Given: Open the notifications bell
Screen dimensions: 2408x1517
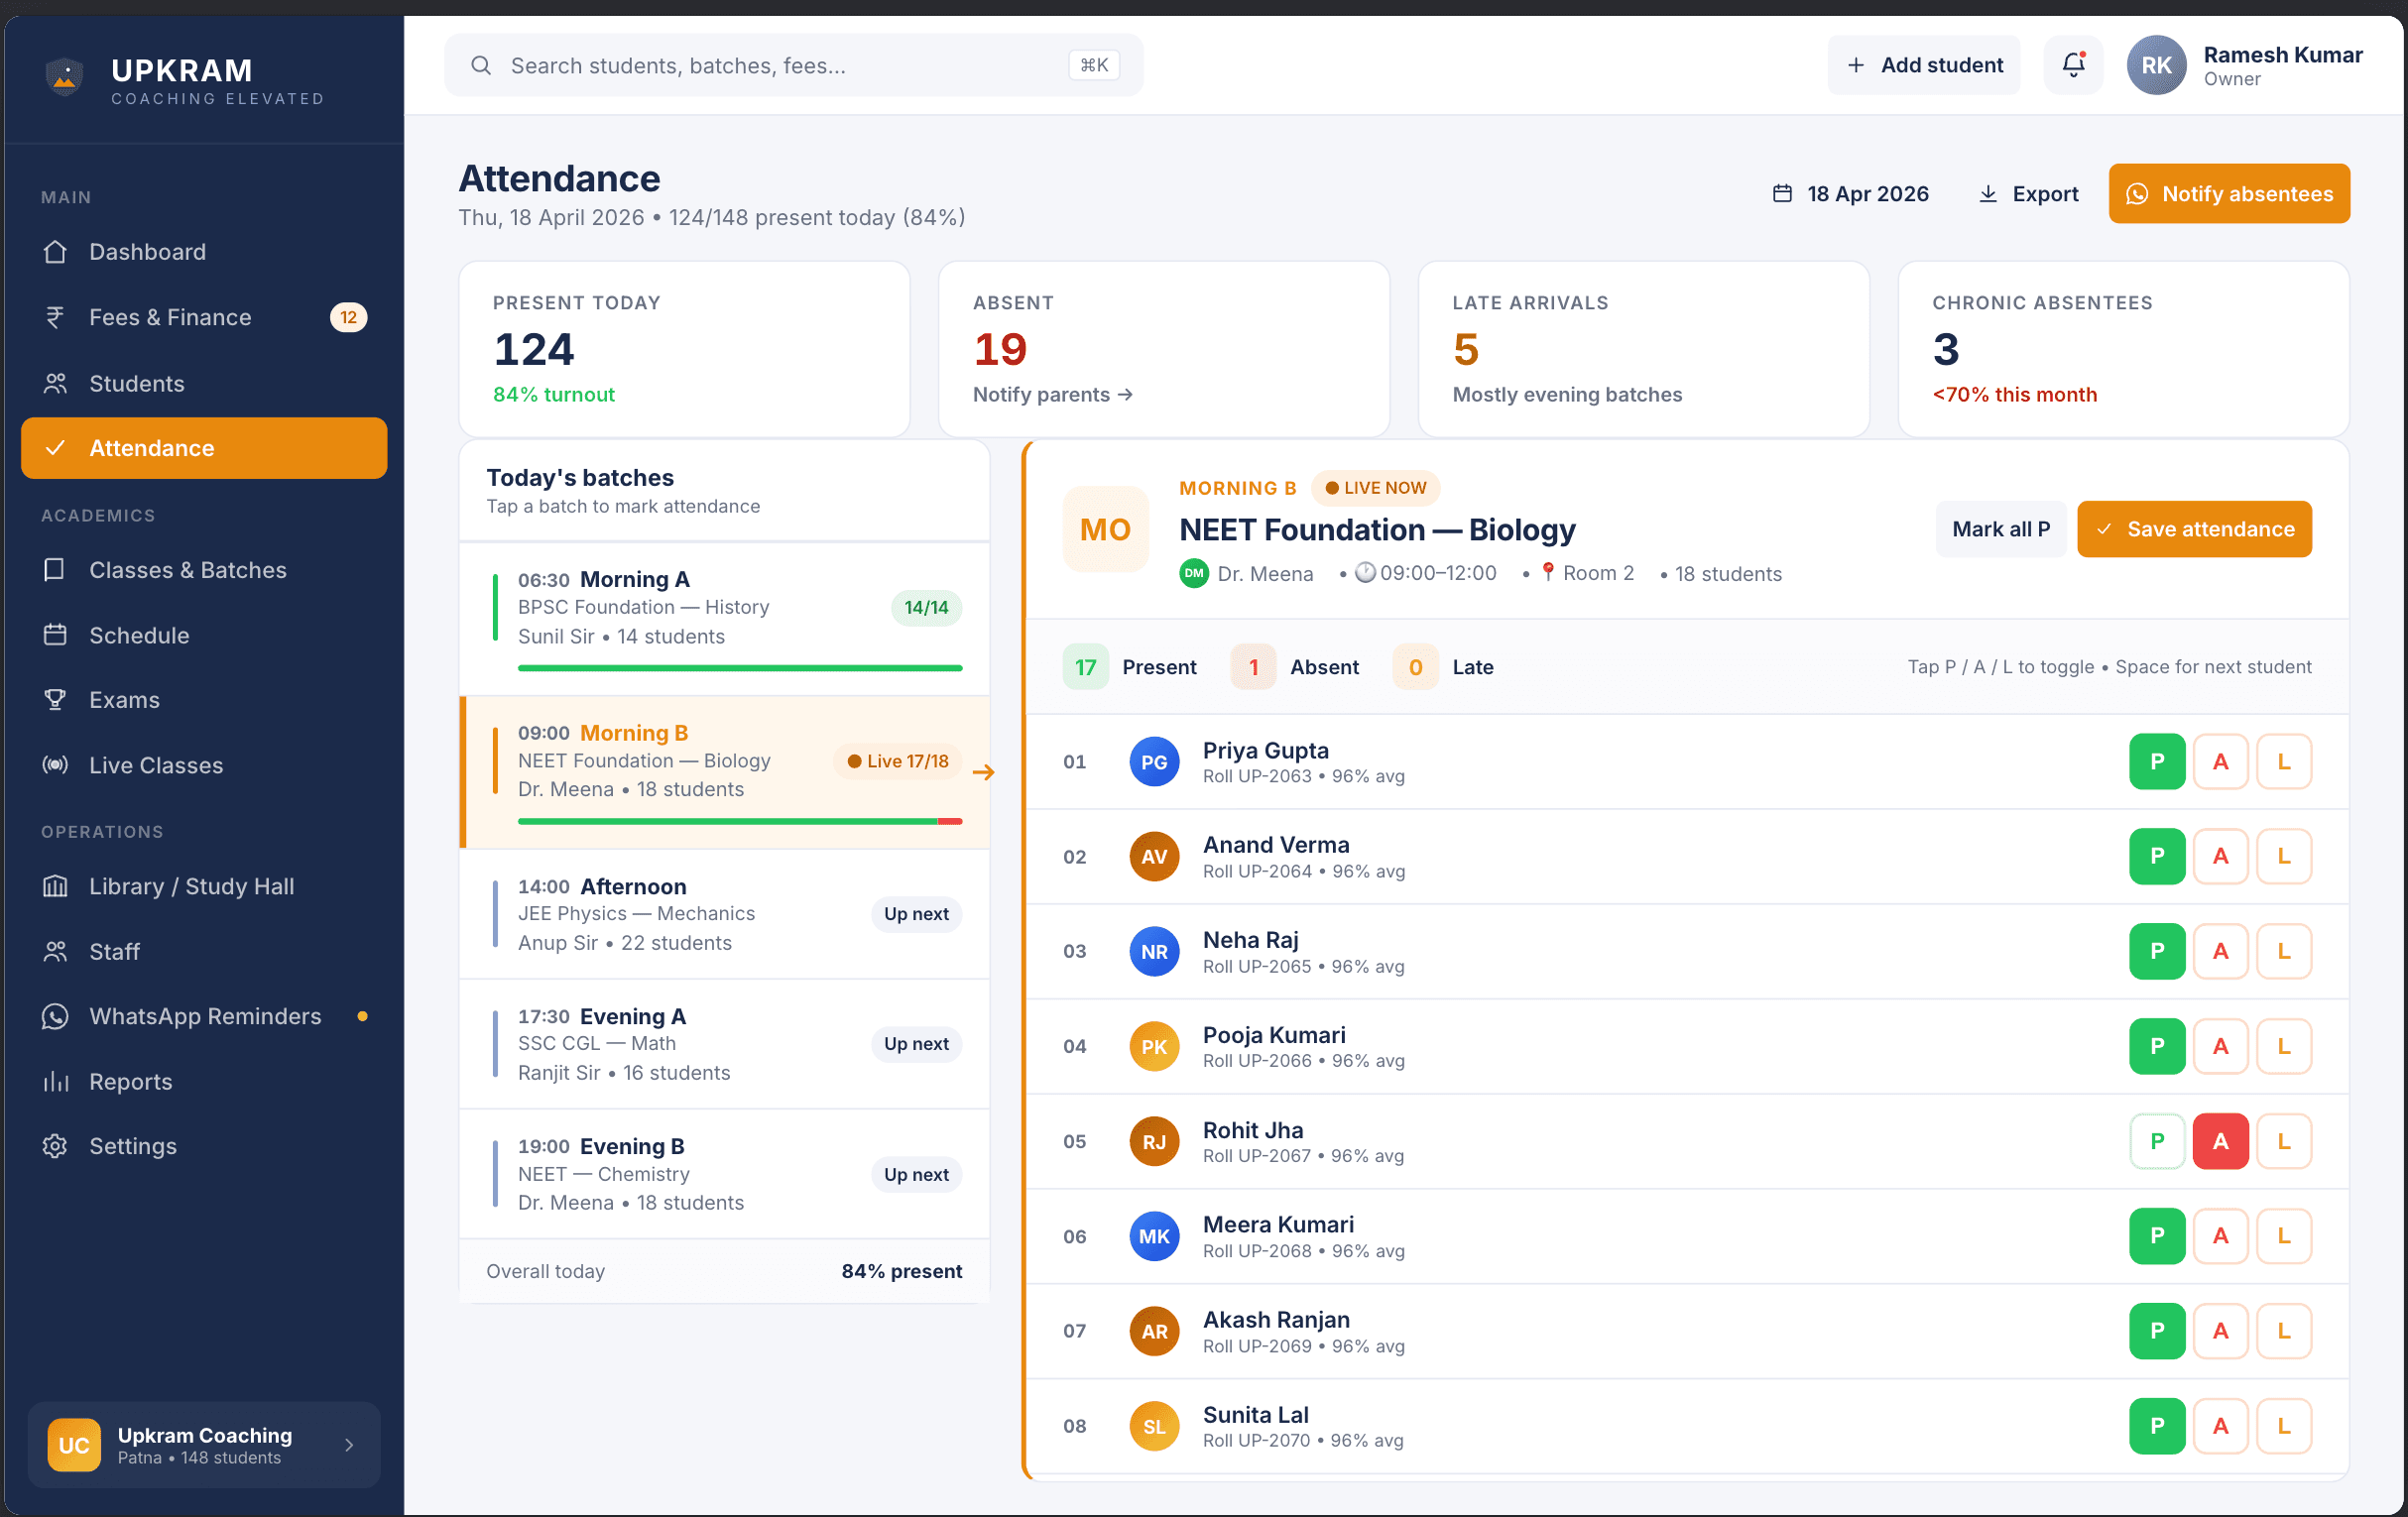Looking at the screenshot, I should (x=2073, y=64).
